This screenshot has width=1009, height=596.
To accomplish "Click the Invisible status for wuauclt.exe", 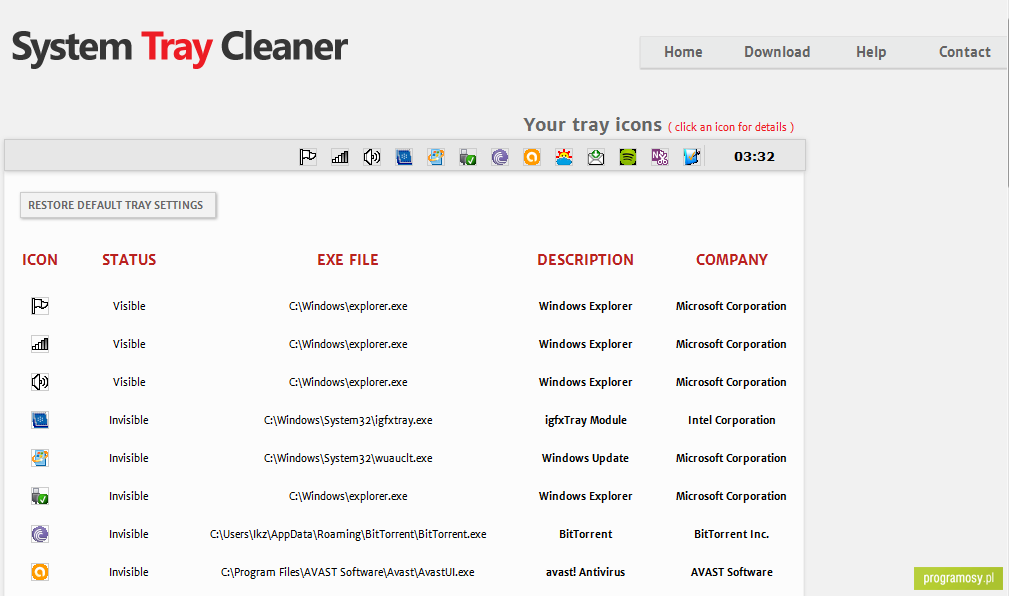I will pos(129,458).
